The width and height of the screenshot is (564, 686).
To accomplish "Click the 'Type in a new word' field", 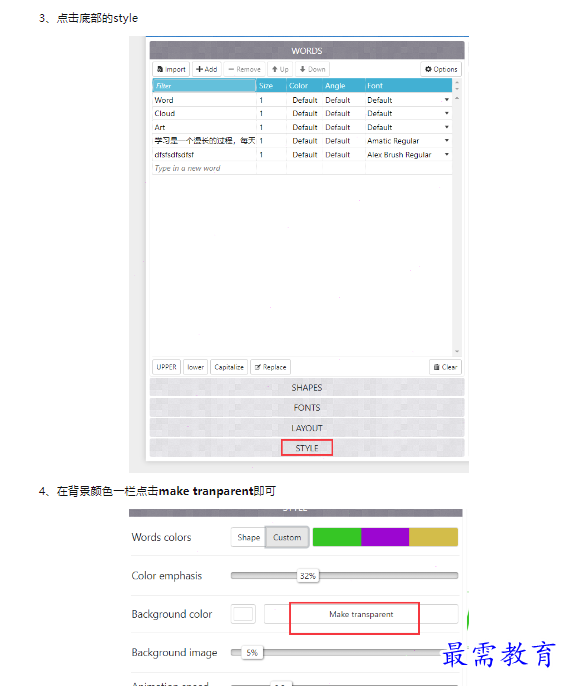I will pyautogui.click(x=204, y=168).
